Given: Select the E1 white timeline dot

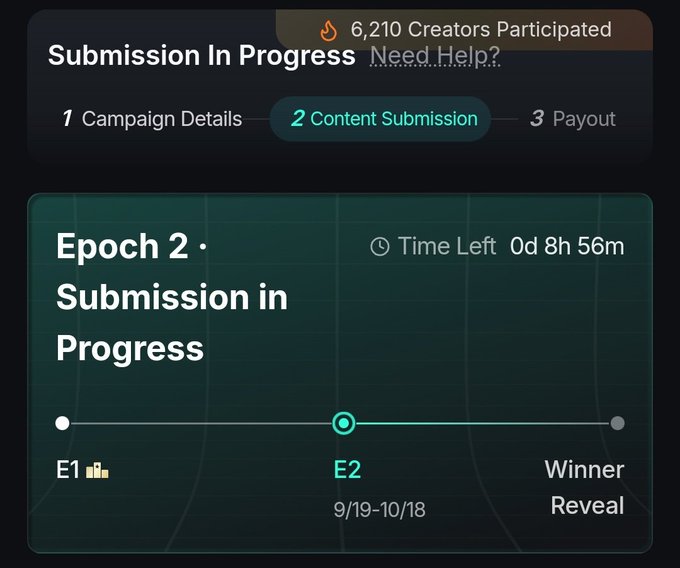Looking at the screenshot, I should pos(62,423).
